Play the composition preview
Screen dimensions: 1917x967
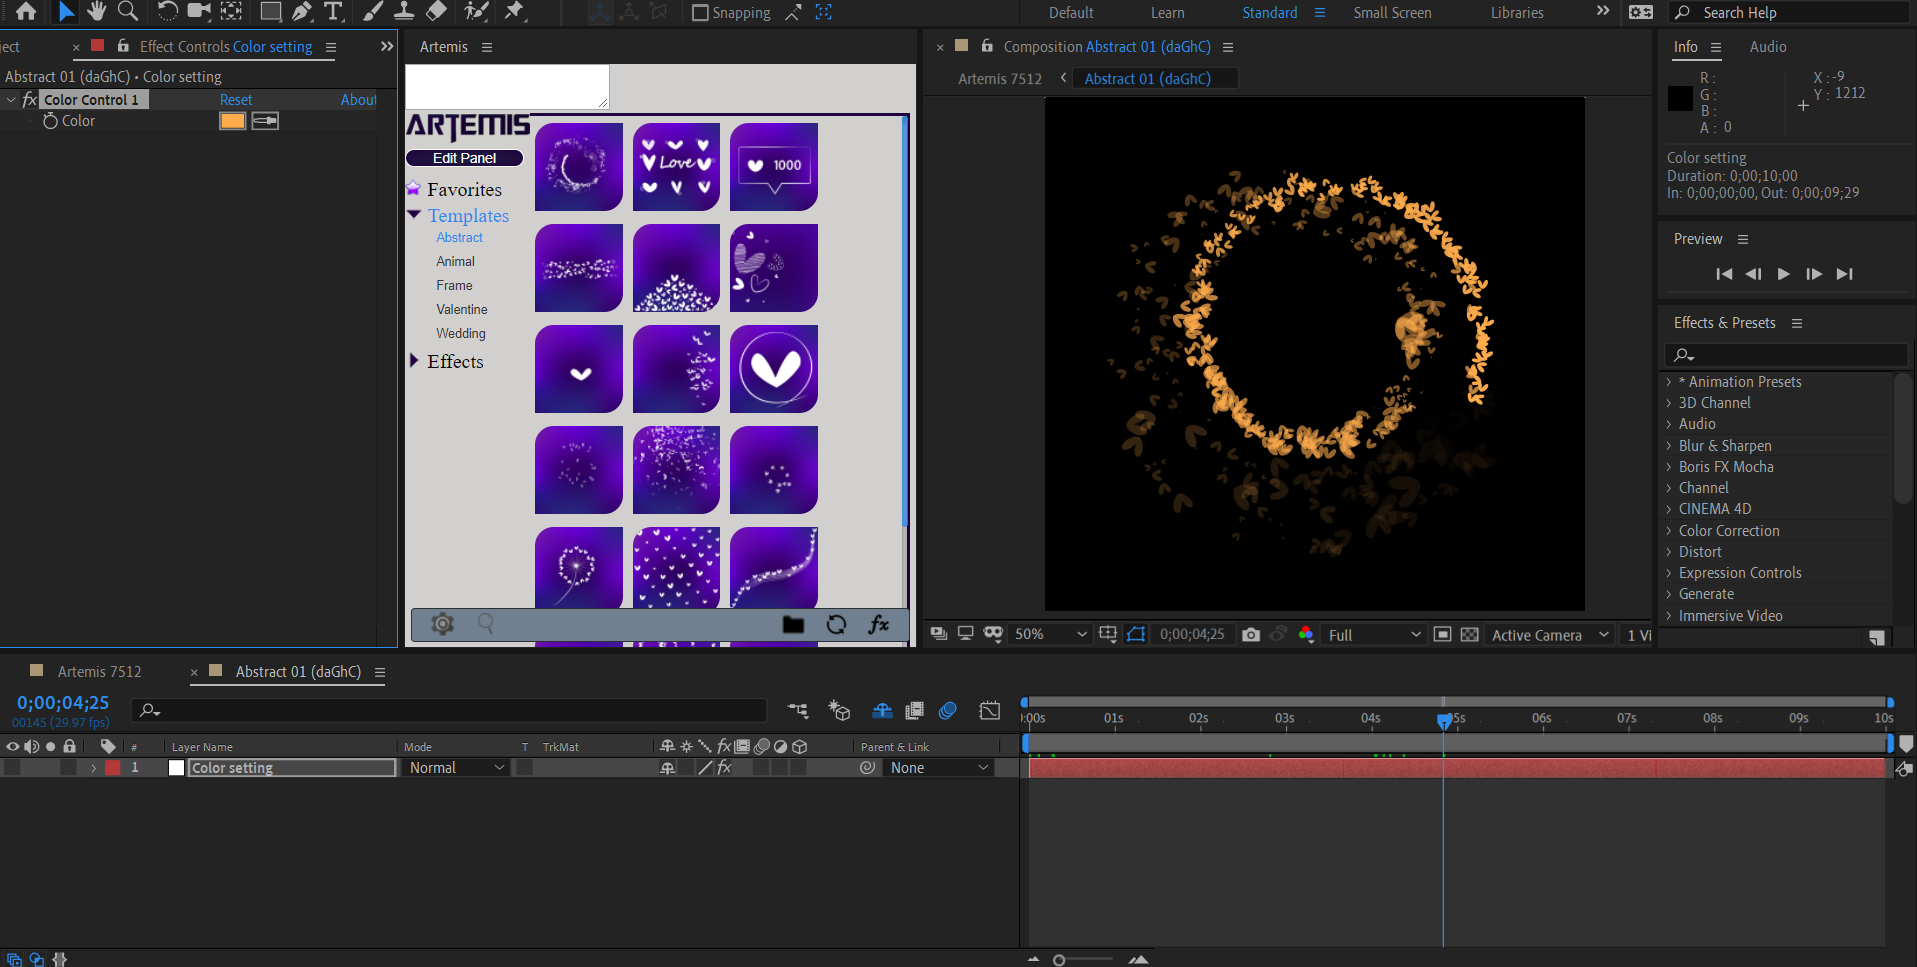1783,274
